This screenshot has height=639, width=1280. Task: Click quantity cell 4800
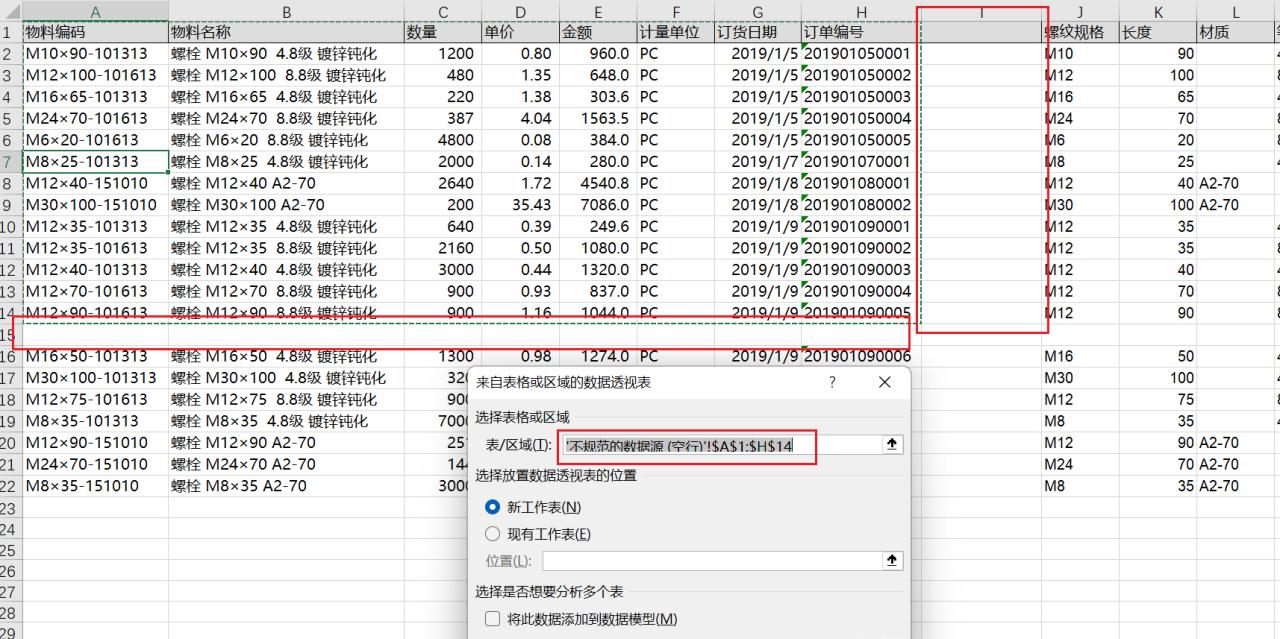(442, 140)
